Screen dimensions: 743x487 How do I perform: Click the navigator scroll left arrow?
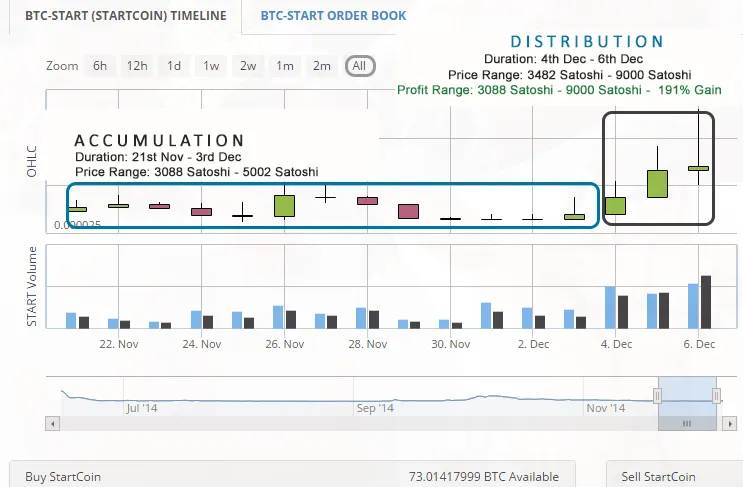point(53,424)
